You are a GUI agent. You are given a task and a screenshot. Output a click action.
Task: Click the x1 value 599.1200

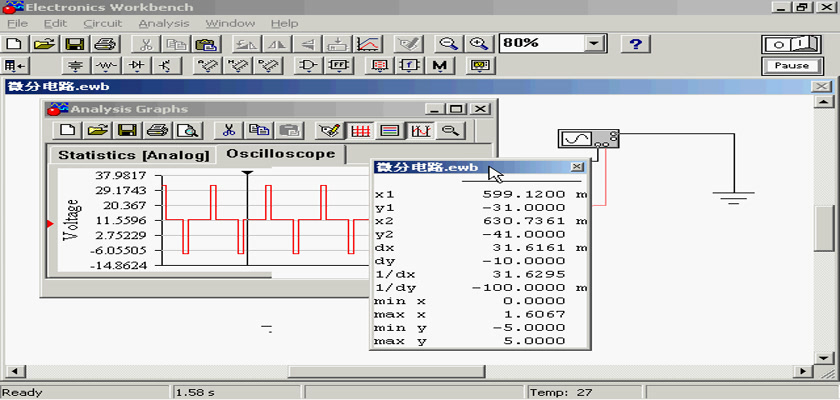[x=524, y=194]
